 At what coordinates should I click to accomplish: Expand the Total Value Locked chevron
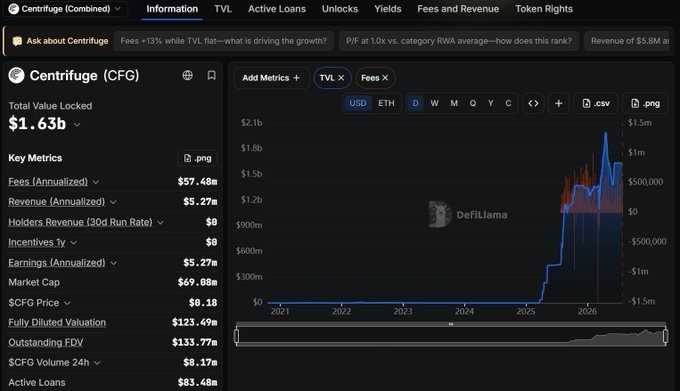77,125
